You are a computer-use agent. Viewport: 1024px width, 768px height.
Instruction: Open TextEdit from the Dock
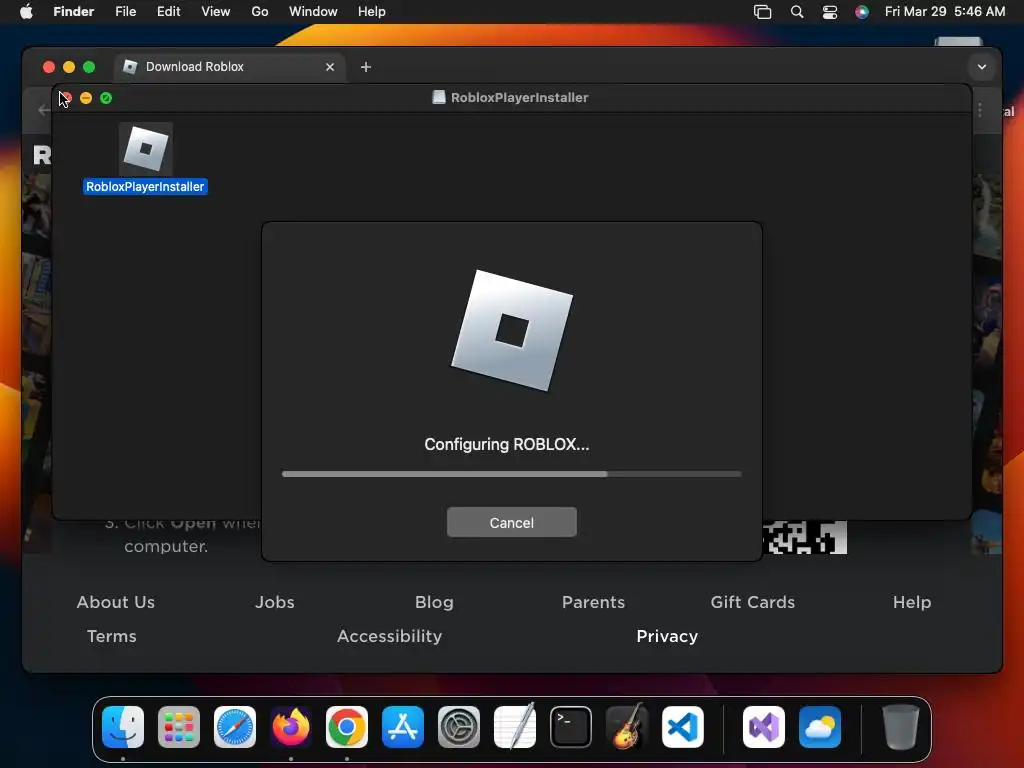515,727
